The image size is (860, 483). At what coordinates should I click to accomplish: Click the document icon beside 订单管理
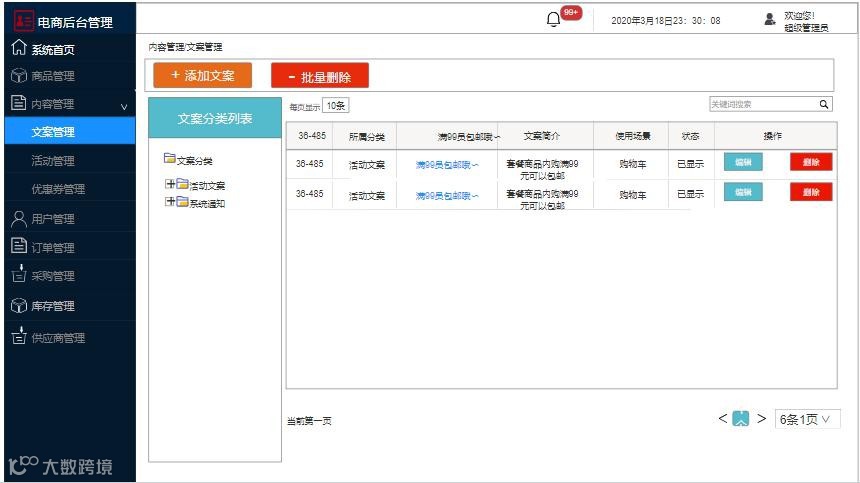pos(19,246)
